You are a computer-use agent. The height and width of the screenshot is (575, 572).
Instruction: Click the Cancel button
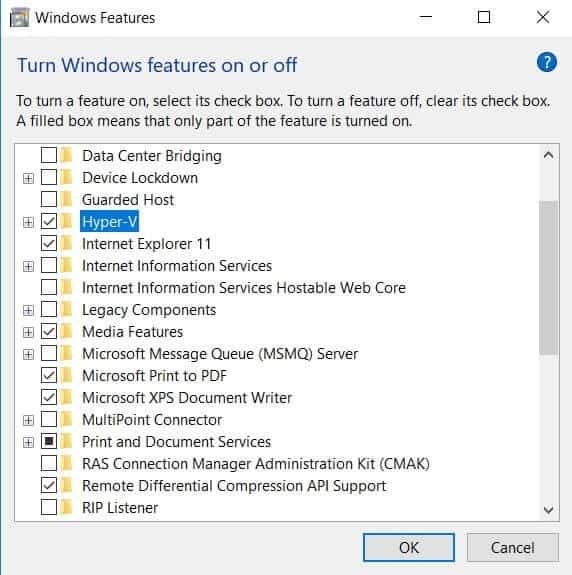pyautogui.click(x=513, y=547)
